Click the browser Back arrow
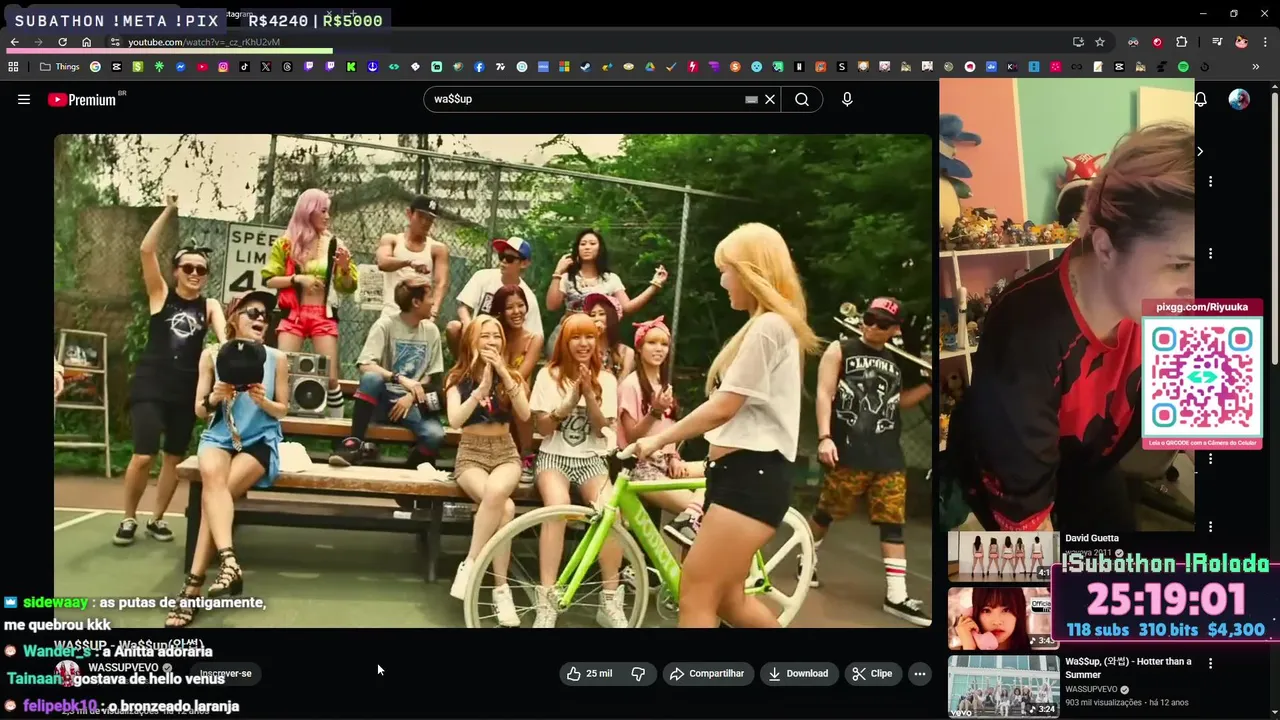 [x=15, y=42]
